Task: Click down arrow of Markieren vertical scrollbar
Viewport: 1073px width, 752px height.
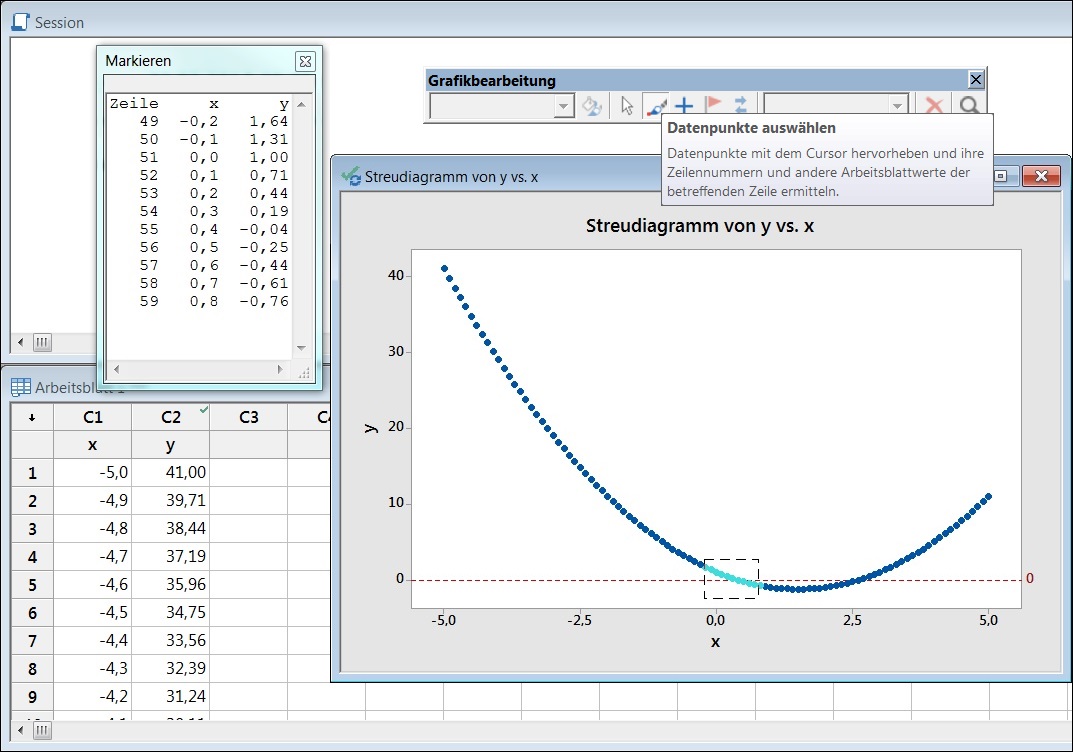Action: 301,348
